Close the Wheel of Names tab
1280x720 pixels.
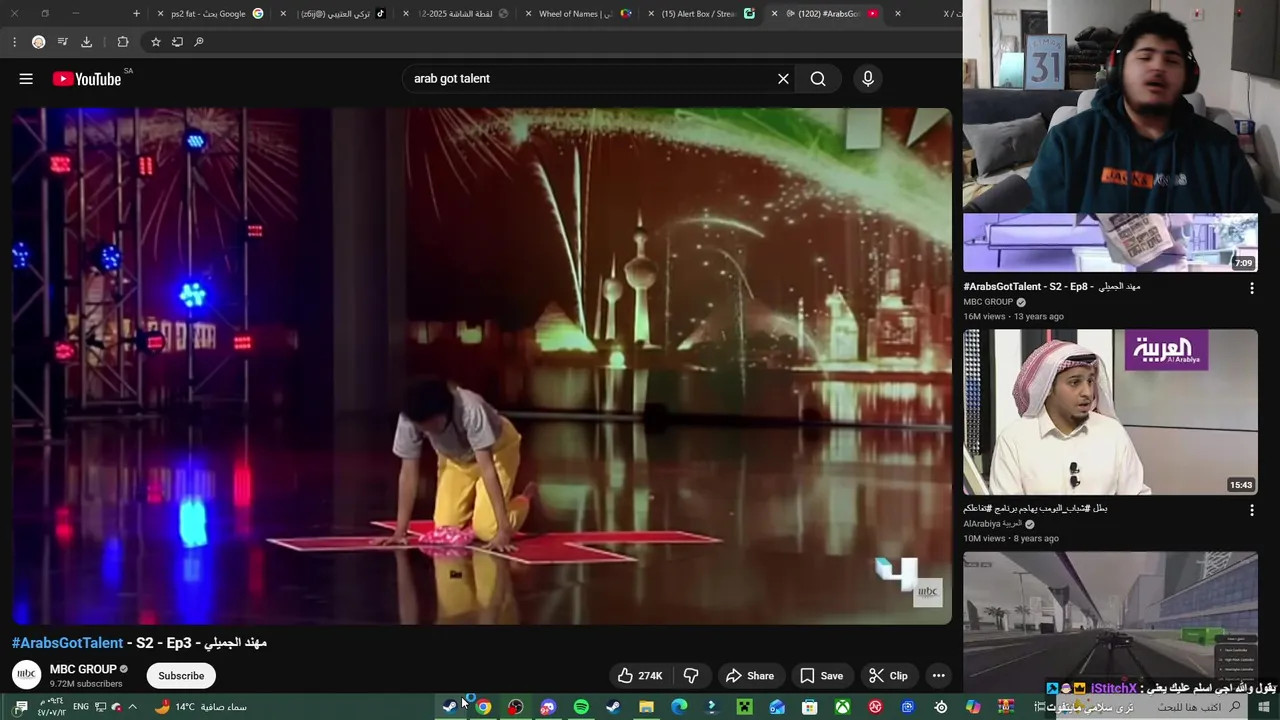click(529, 14)
